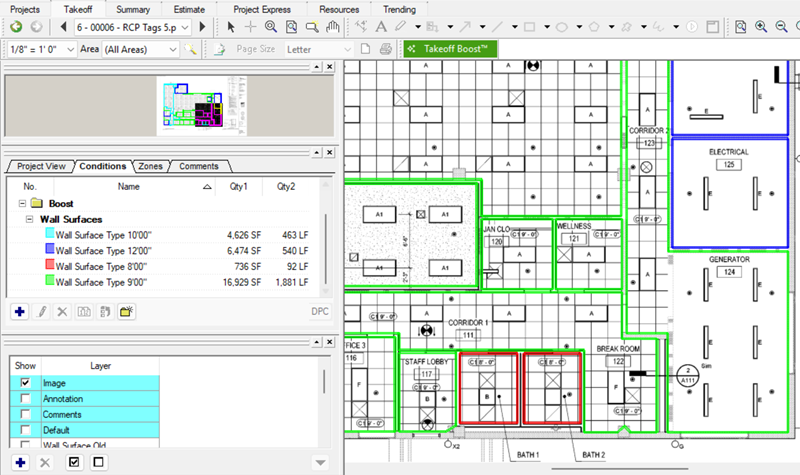Open the Project Express tab
Screen dimensions: 800x475
click(262, 9)
